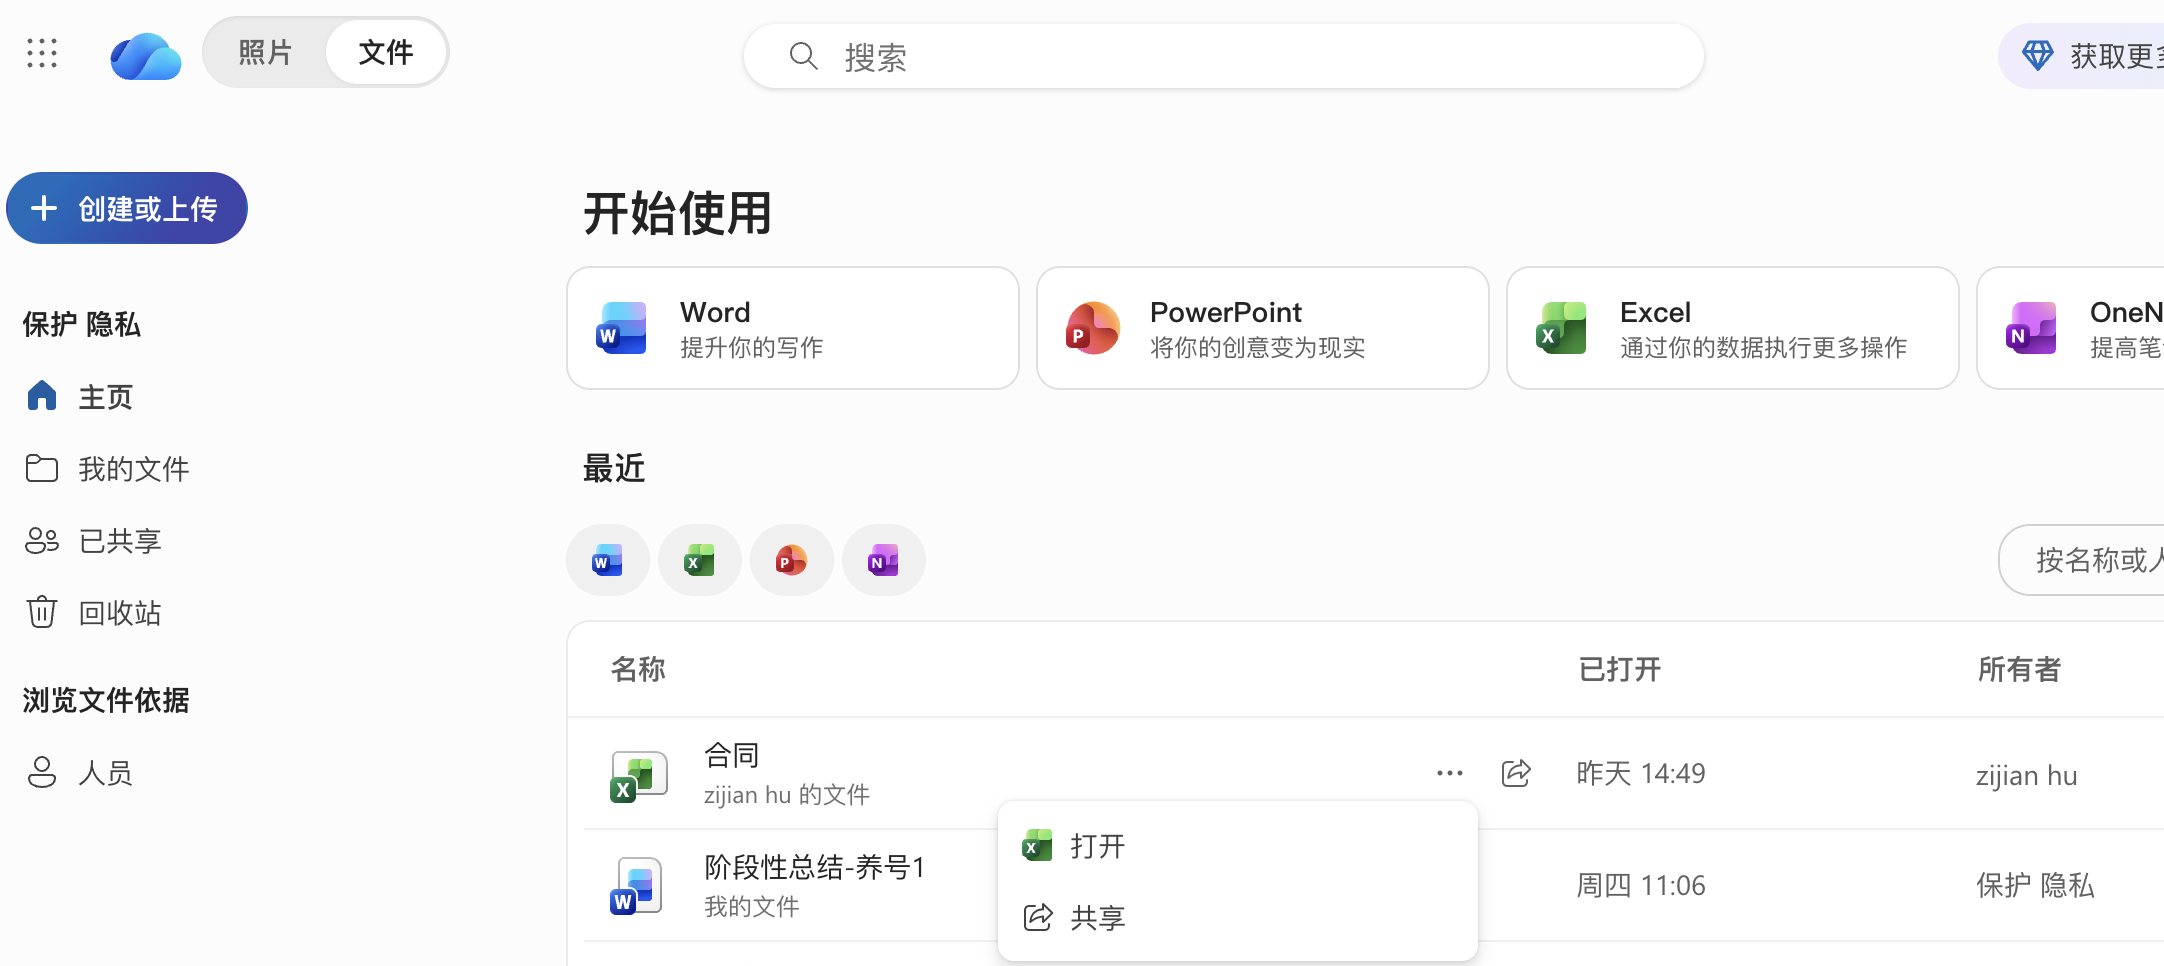
Task: Click the 按名称或人员 filter field
Action: [x=2082, y=560]
